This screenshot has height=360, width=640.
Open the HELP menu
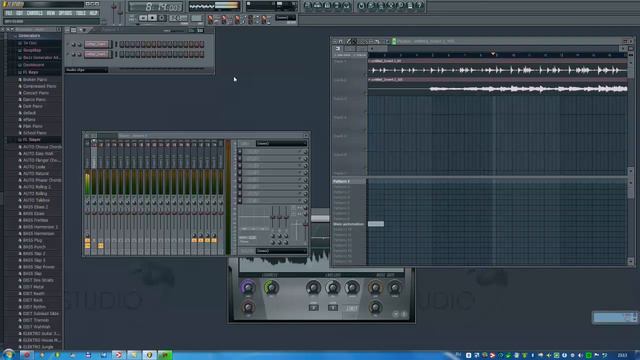tap(93, 13)
